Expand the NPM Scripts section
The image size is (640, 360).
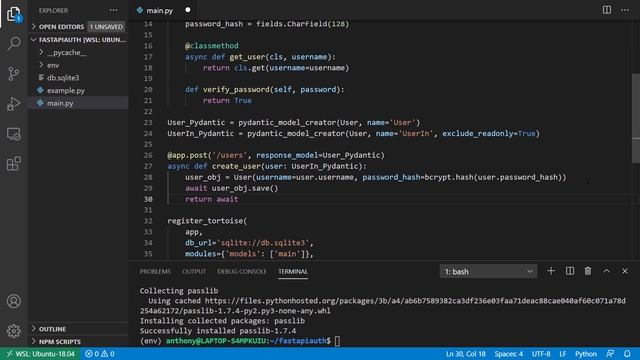click(x=78, y=342)
